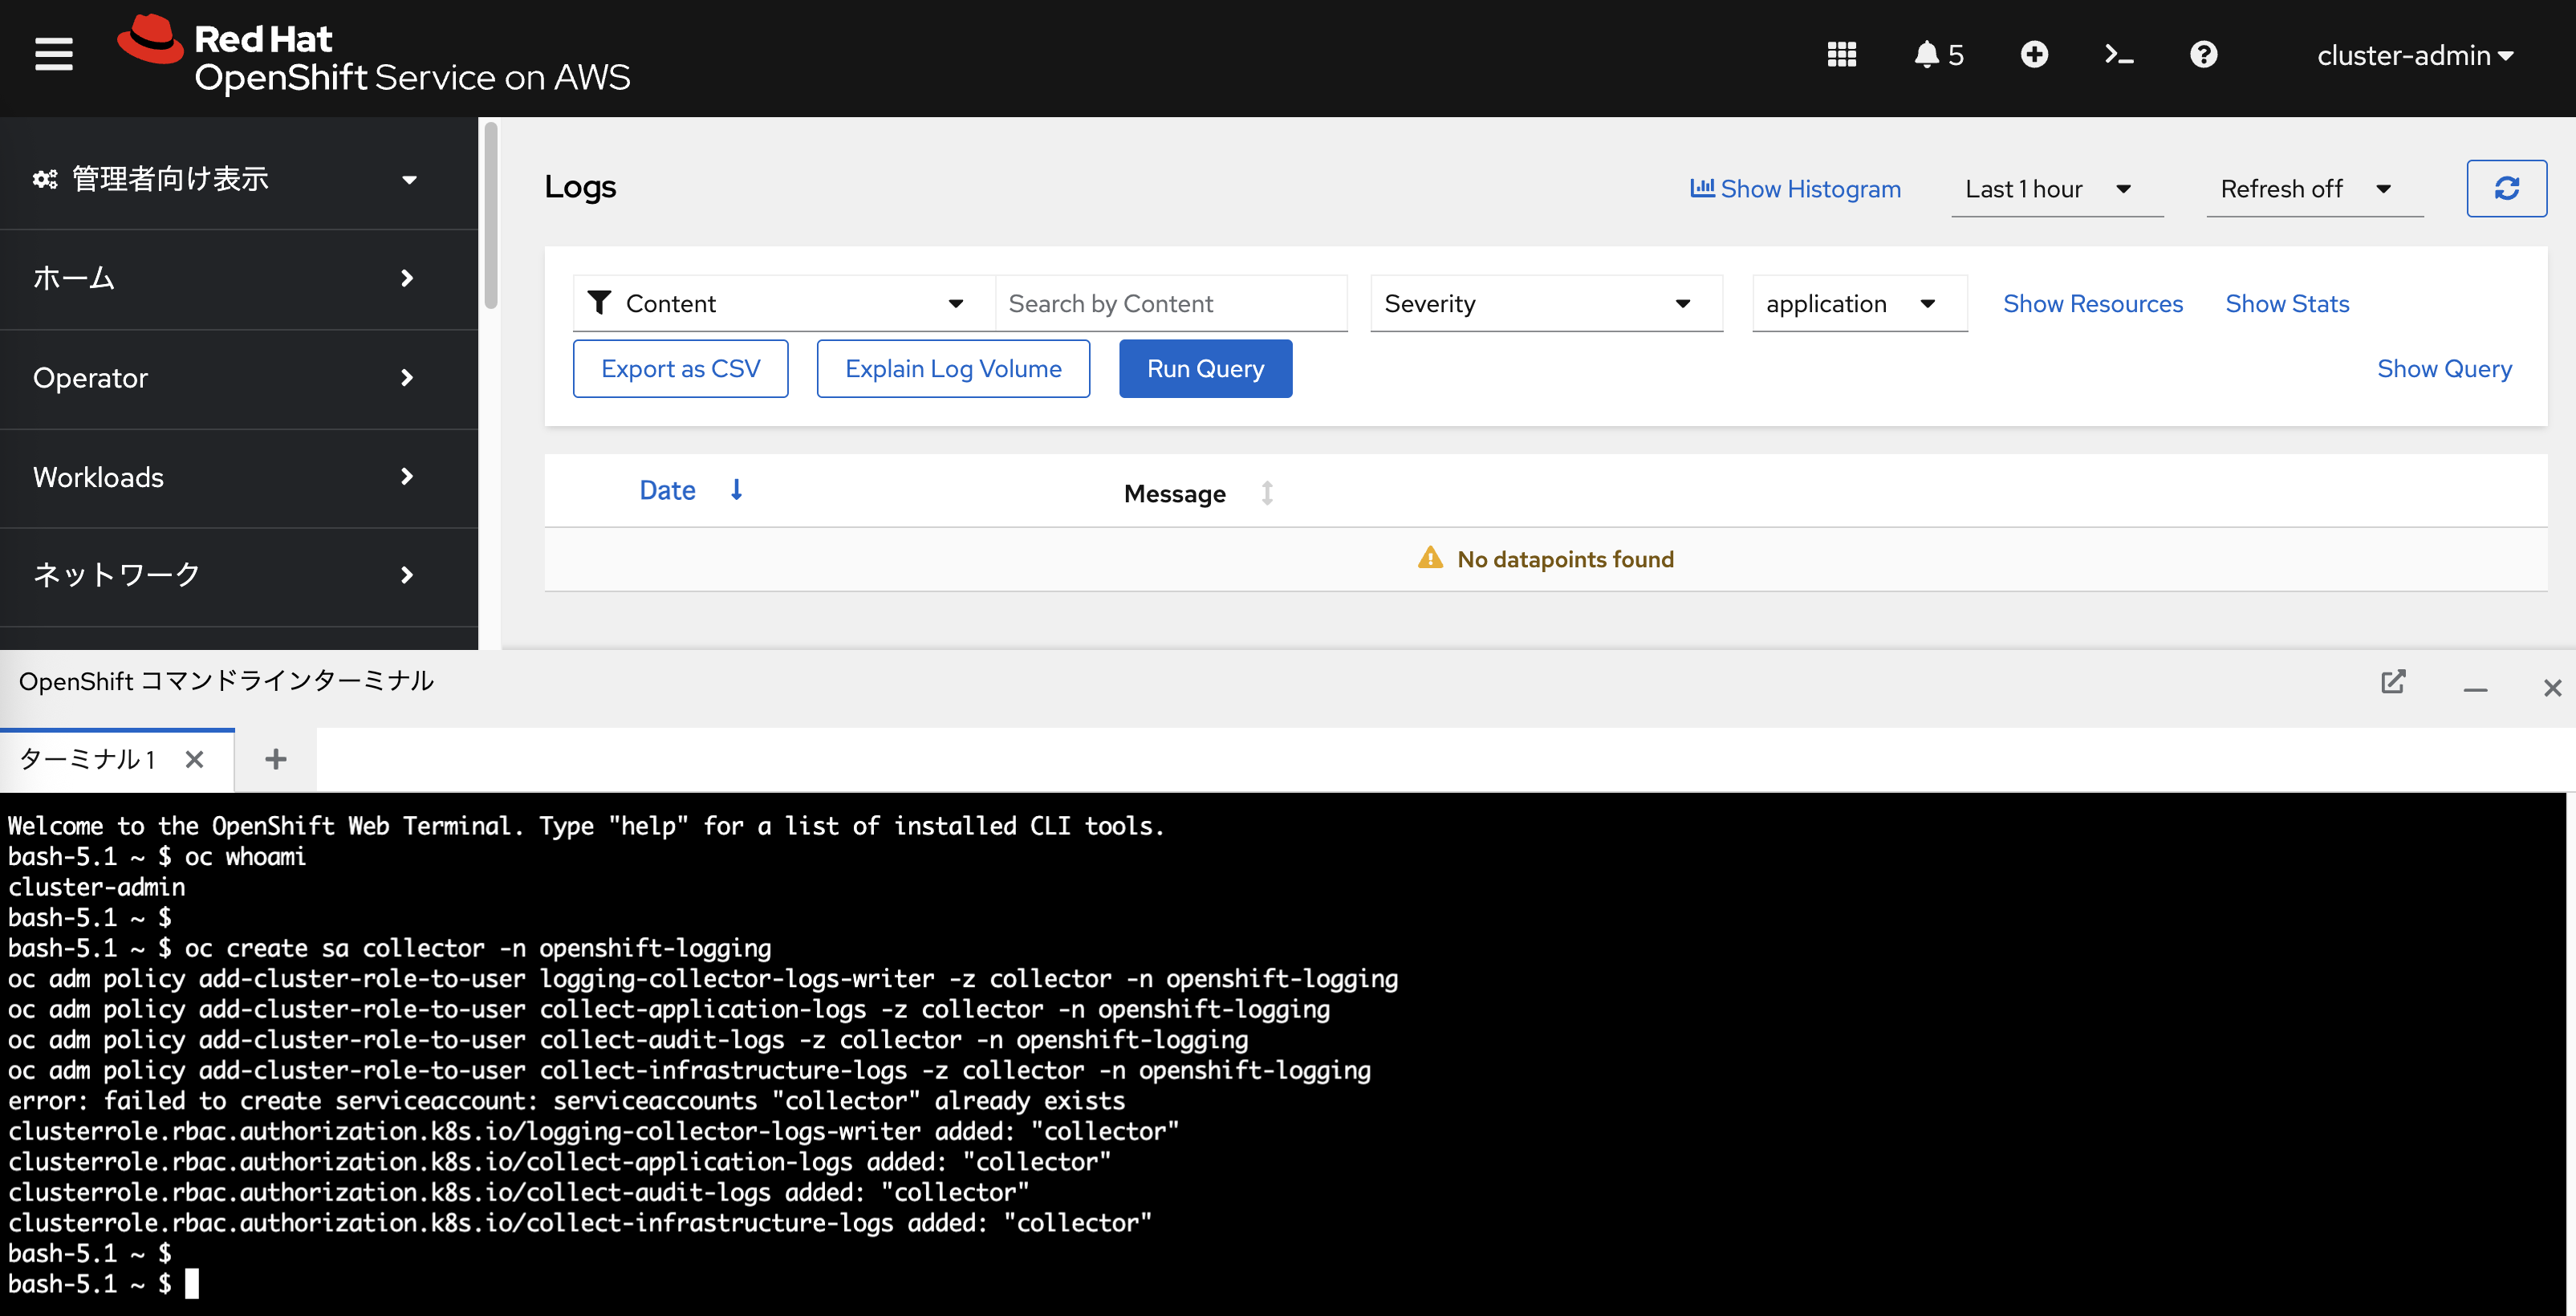Click the Run Query button
Image resolution: width=2576 pixels, height=1316 pixels.
pyautogui.click(x=1205, y=368)
